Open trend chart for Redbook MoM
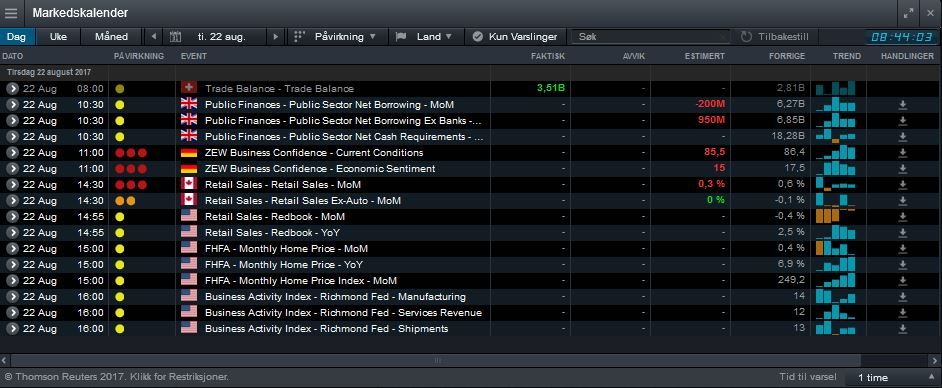The height and width of the screenshot is (388, 942). pos(836,216)
